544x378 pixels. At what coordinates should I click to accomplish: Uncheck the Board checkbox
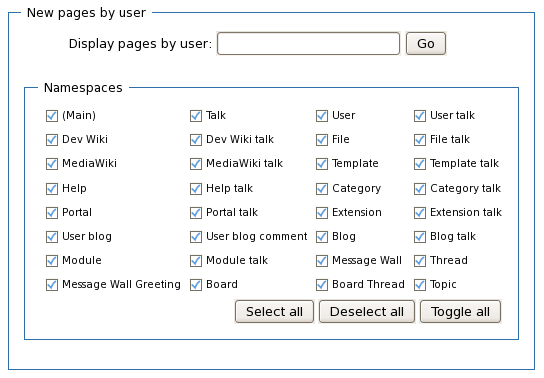tap(196, 285)
